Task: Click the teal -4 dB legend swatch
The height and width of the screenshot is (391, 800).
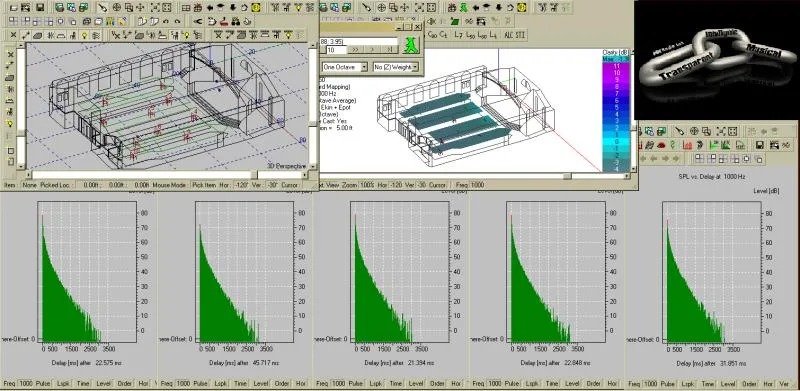Action: (x=616, y=169)
